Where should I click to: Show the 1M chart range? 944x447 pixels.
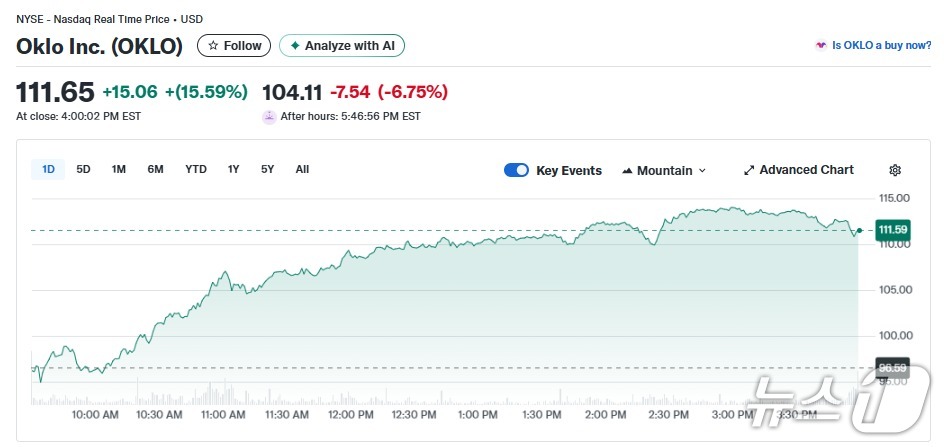click(118, 170)
